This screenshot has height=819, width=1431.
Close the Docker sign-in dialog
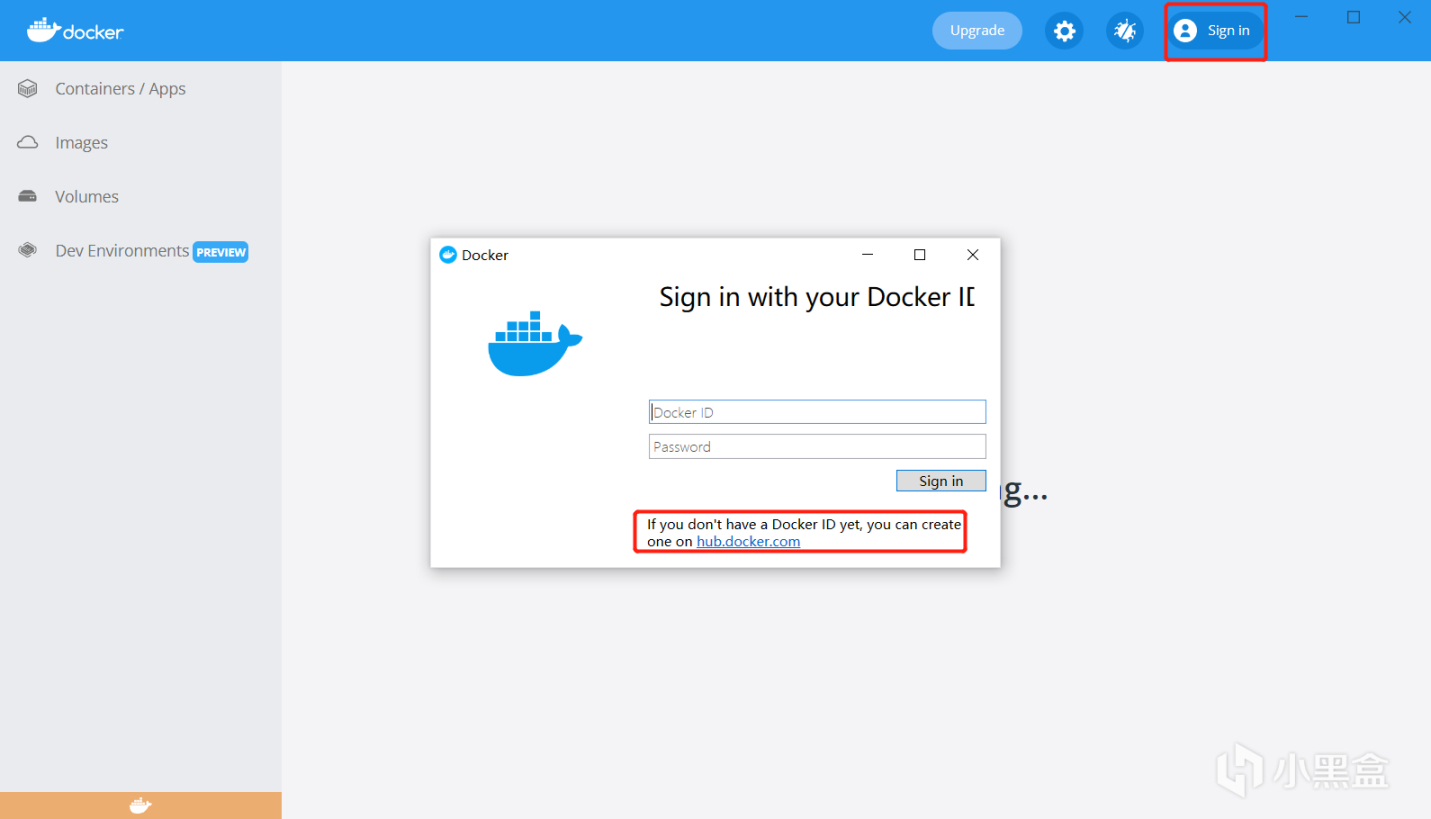click(x=972, y=255)
